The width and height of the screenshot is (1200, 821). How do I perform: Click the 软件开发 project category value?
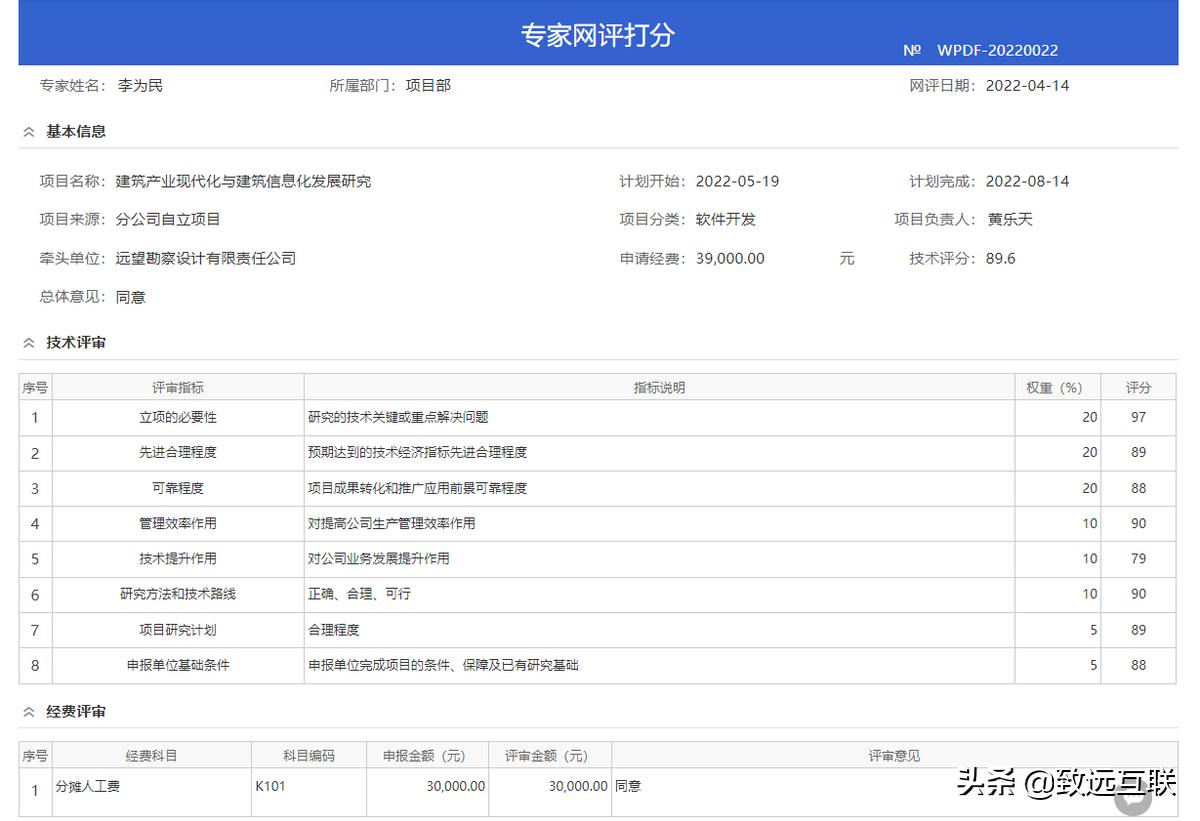point(725,219)
